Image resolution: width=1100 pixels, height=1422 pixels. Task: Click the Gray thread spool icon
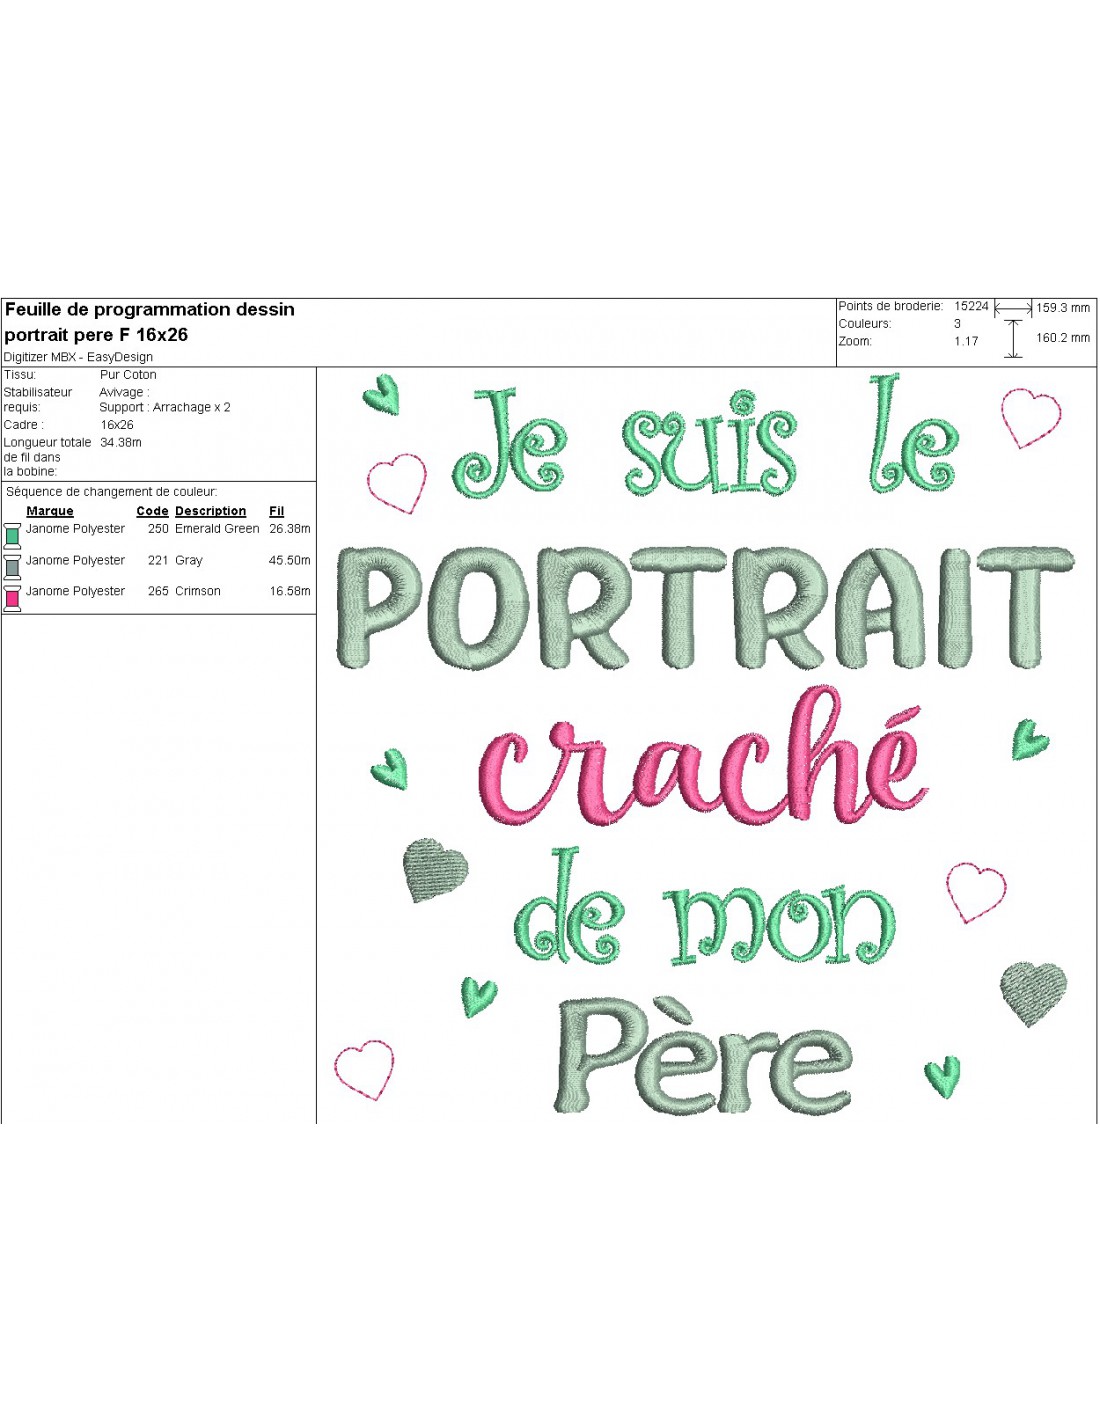coord(12,567)
